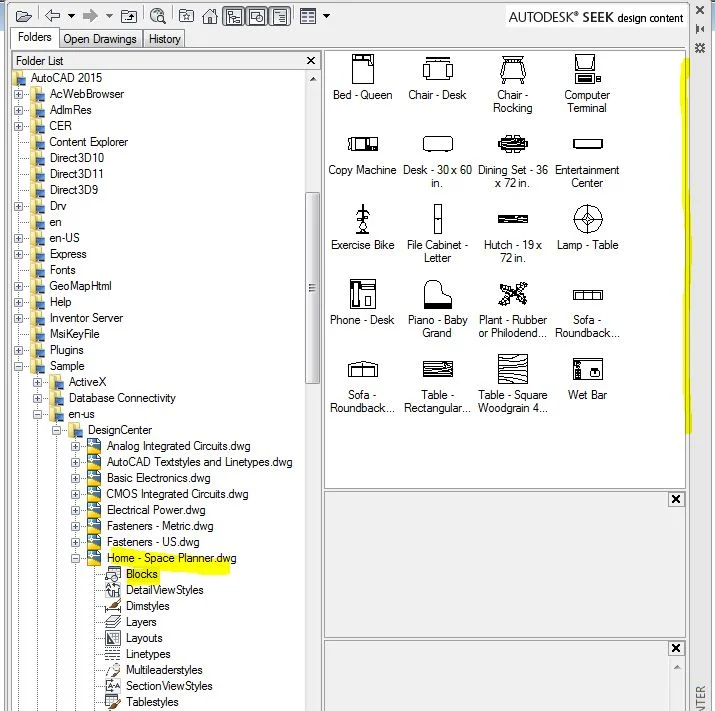Viewport: 715px width, 711px height.
Task: Select Multileaderstyles in the tree
Action: click(x=164, y=670)
